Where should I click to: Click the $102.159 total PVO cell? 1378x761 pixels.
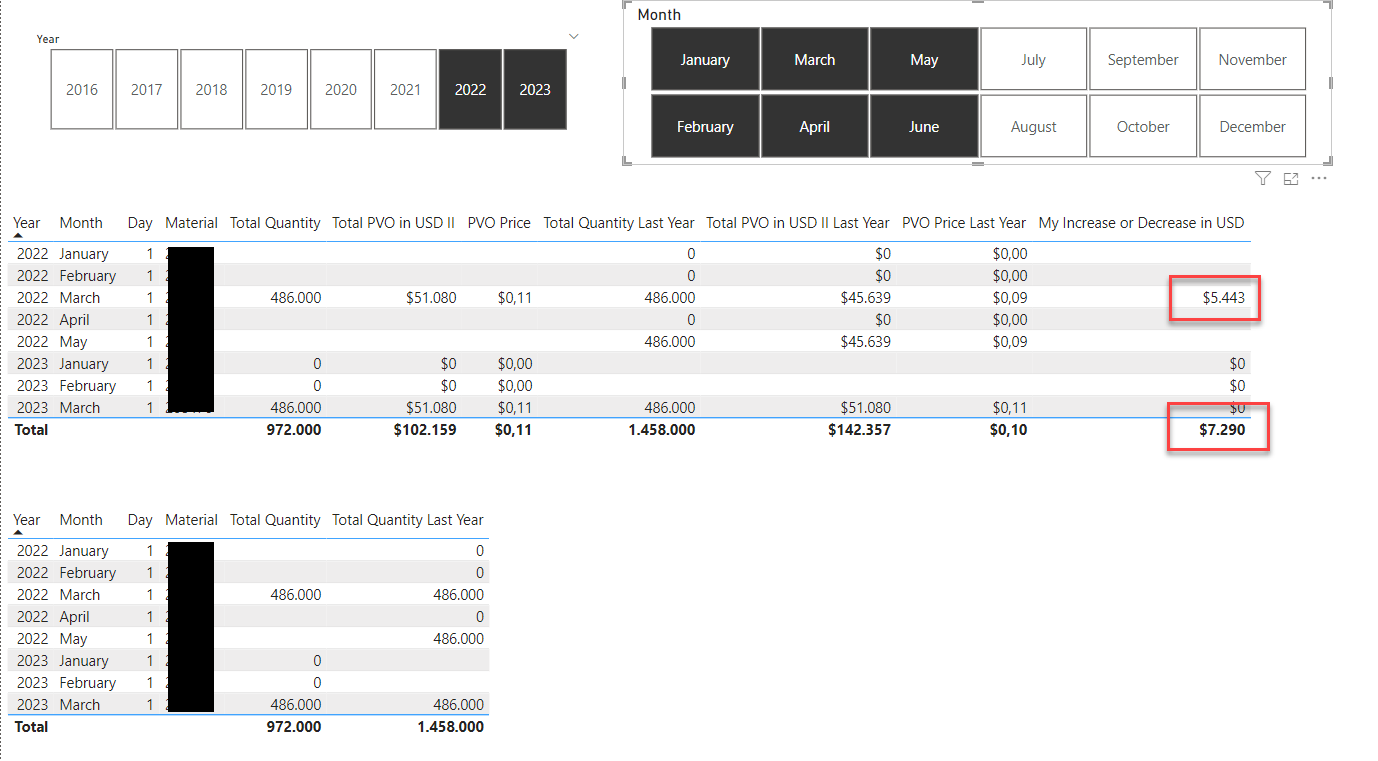425,430
